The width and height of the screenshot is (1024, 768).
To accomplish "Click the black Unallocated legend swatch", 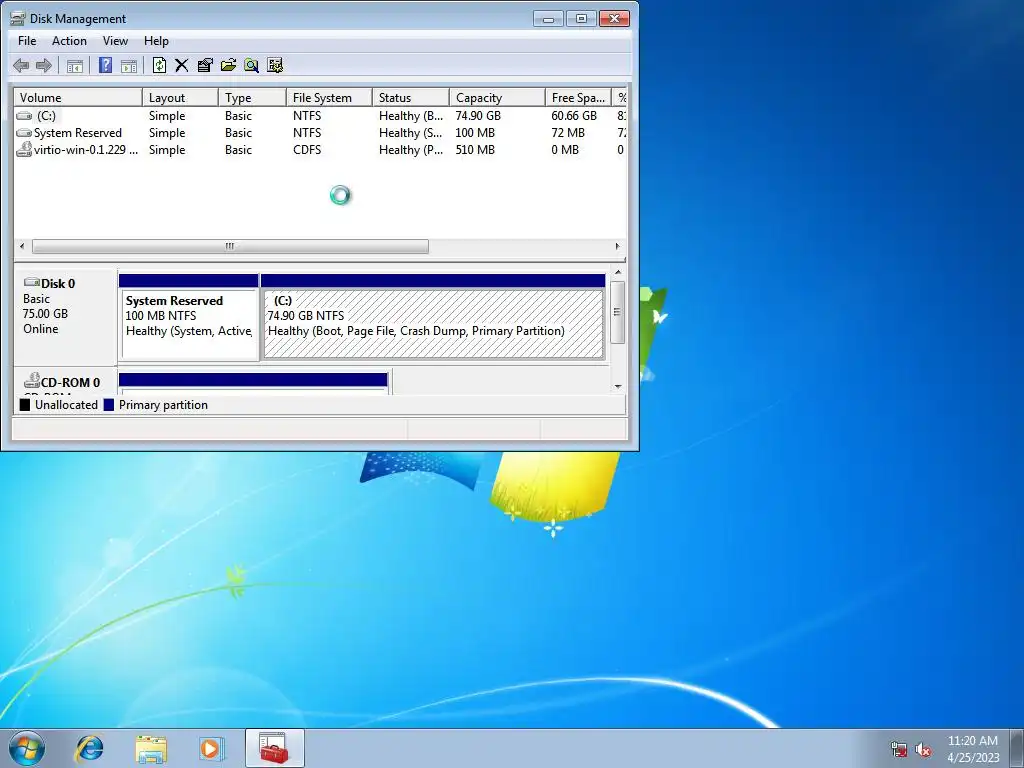I will pos(25,405).
